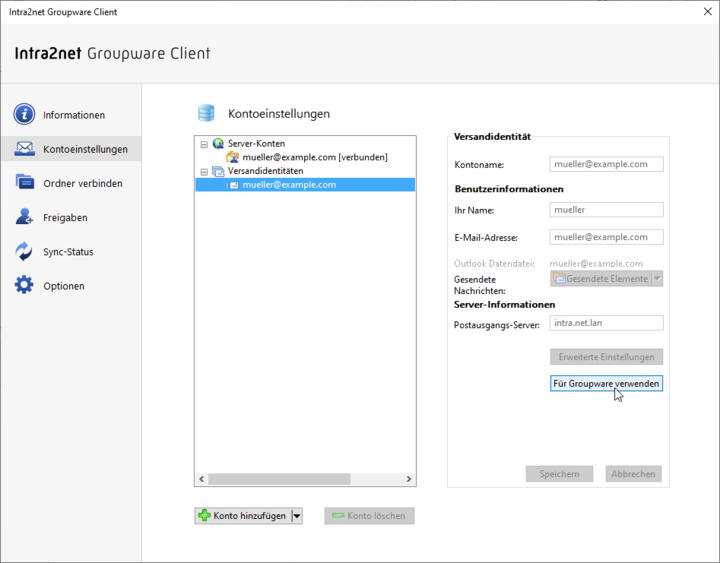The height and width of the screenshot is (563, 720).
Task: Click the Outlook Datendatei value mueller@example.com
Action: click(x=596, y=264)
